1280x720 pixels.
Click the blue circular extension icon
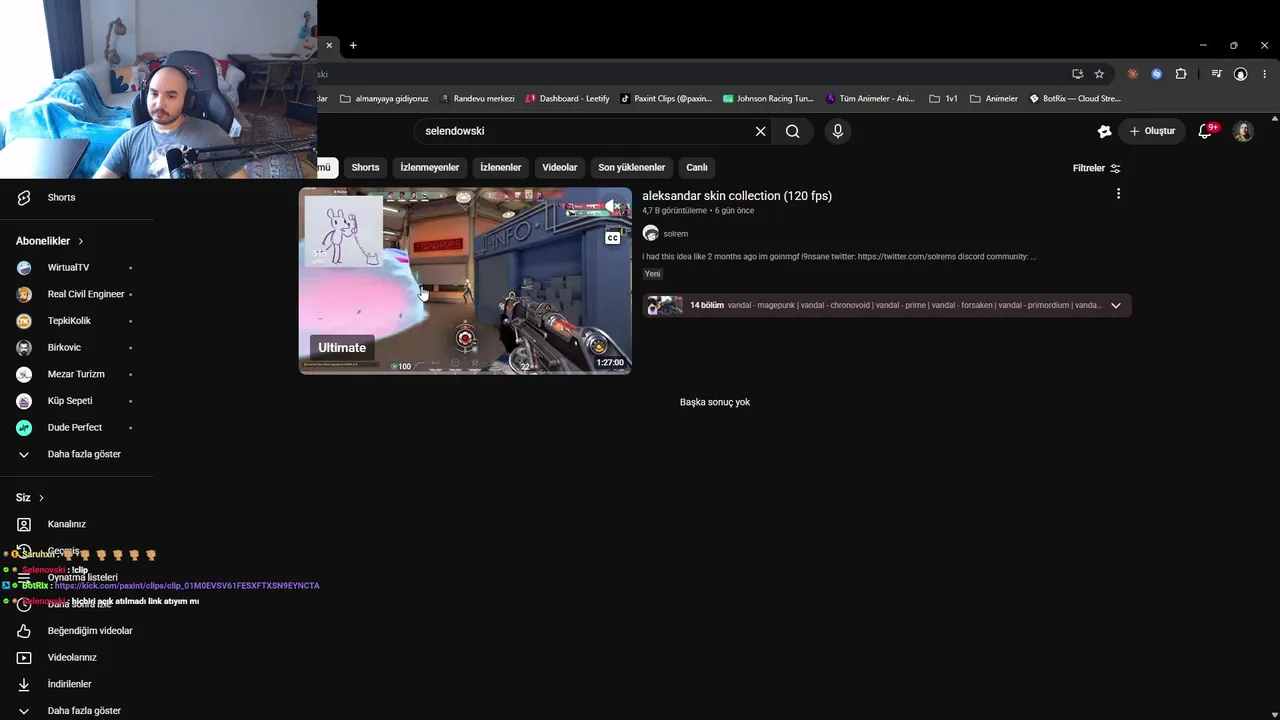point(1157,74)
